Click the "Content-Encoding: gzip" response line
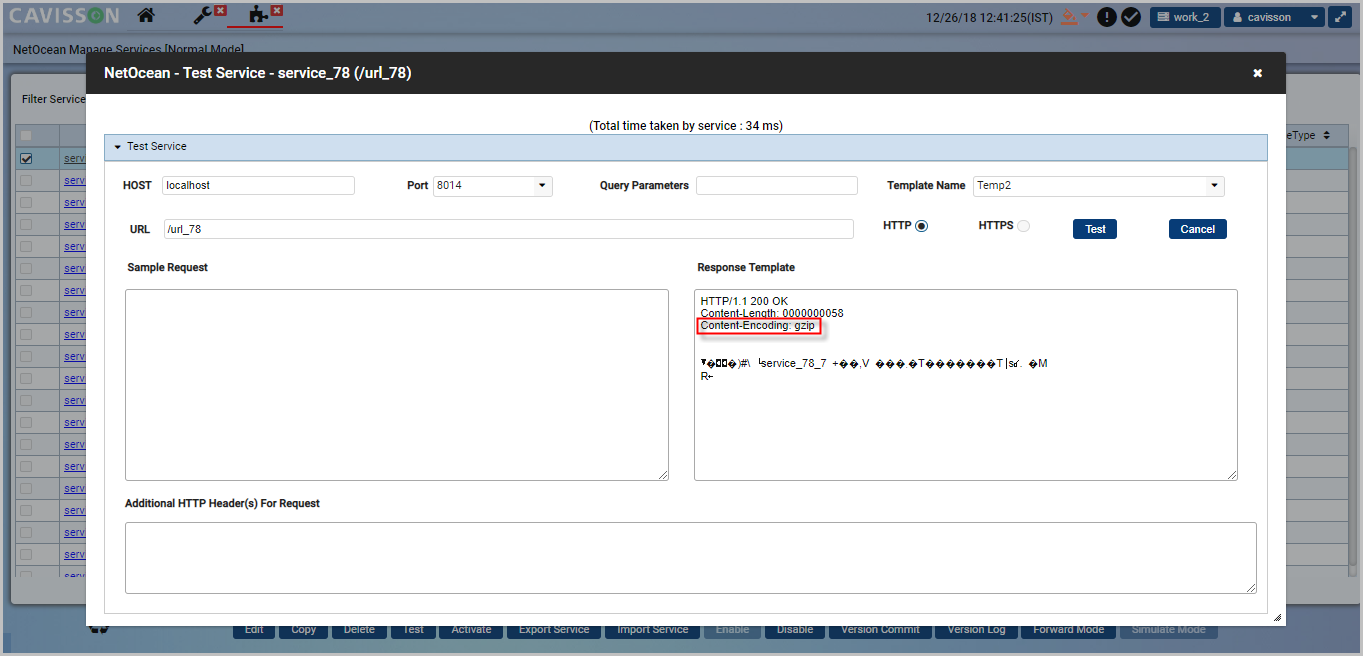Image resolution: width=1363 pixels, height=656 pixels. pyautogui.click(x=758, y=326)
